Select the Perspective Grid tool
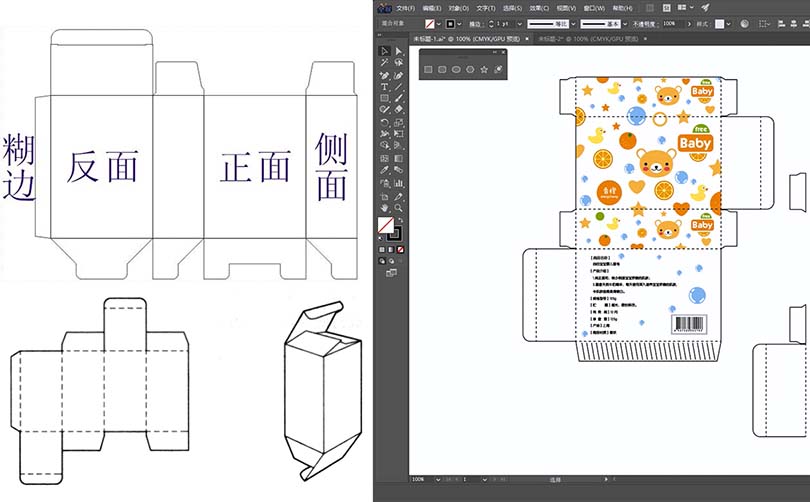Image resolution: width=810 pixels, height=502 pixels. tap(398, 146)
